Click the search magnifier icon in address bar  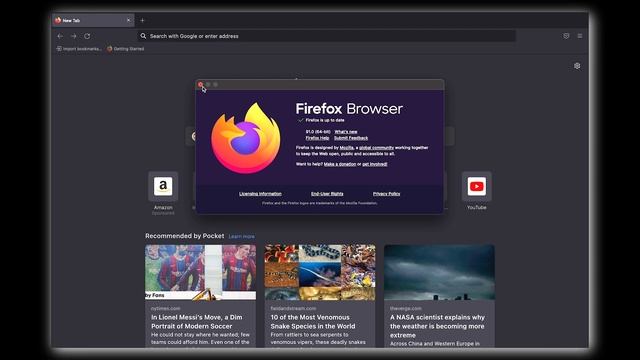[143, 36]
